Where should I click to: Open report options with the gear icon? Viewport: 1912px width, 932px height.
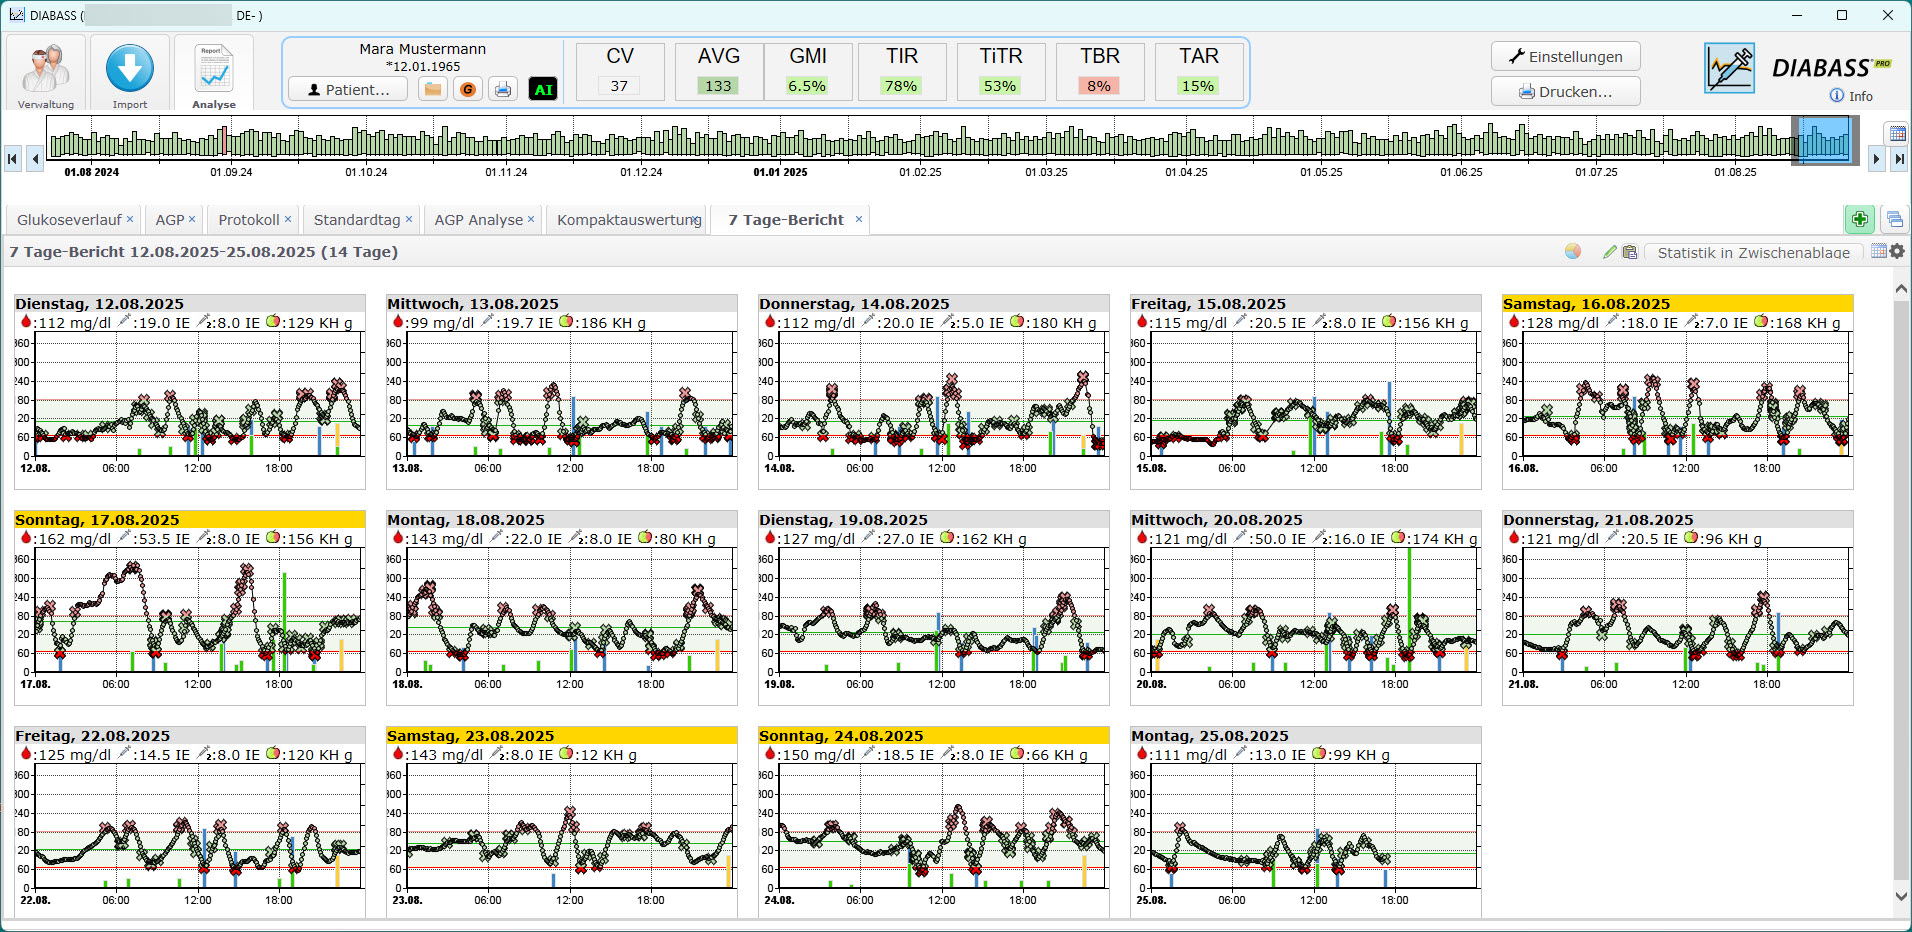(1897, 252)
